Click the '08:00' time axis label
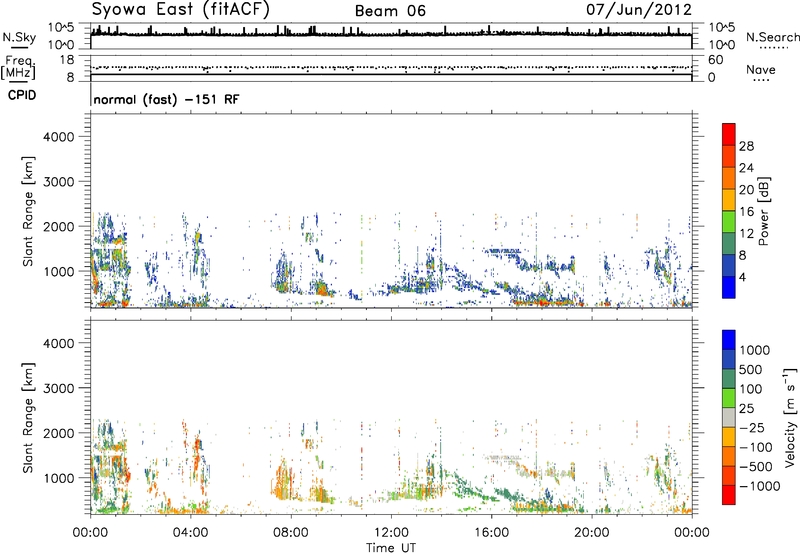800x554 pixels. [x=290, y=533]
